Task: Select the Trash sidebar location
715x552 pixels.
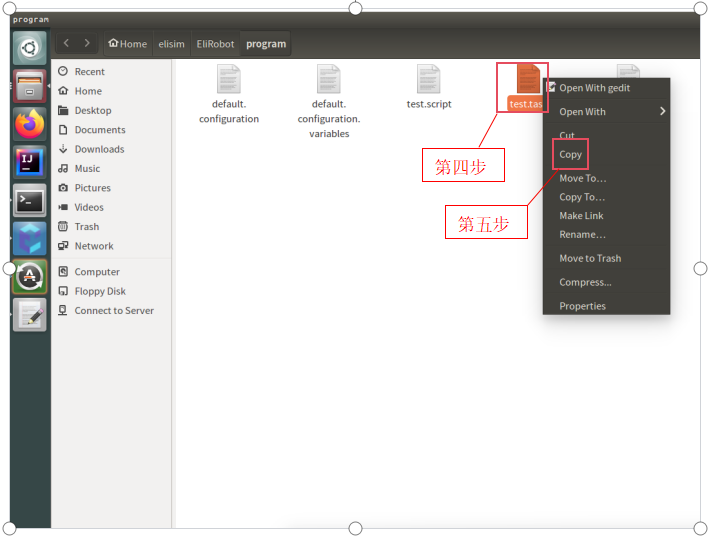Action: coord(86,226)
